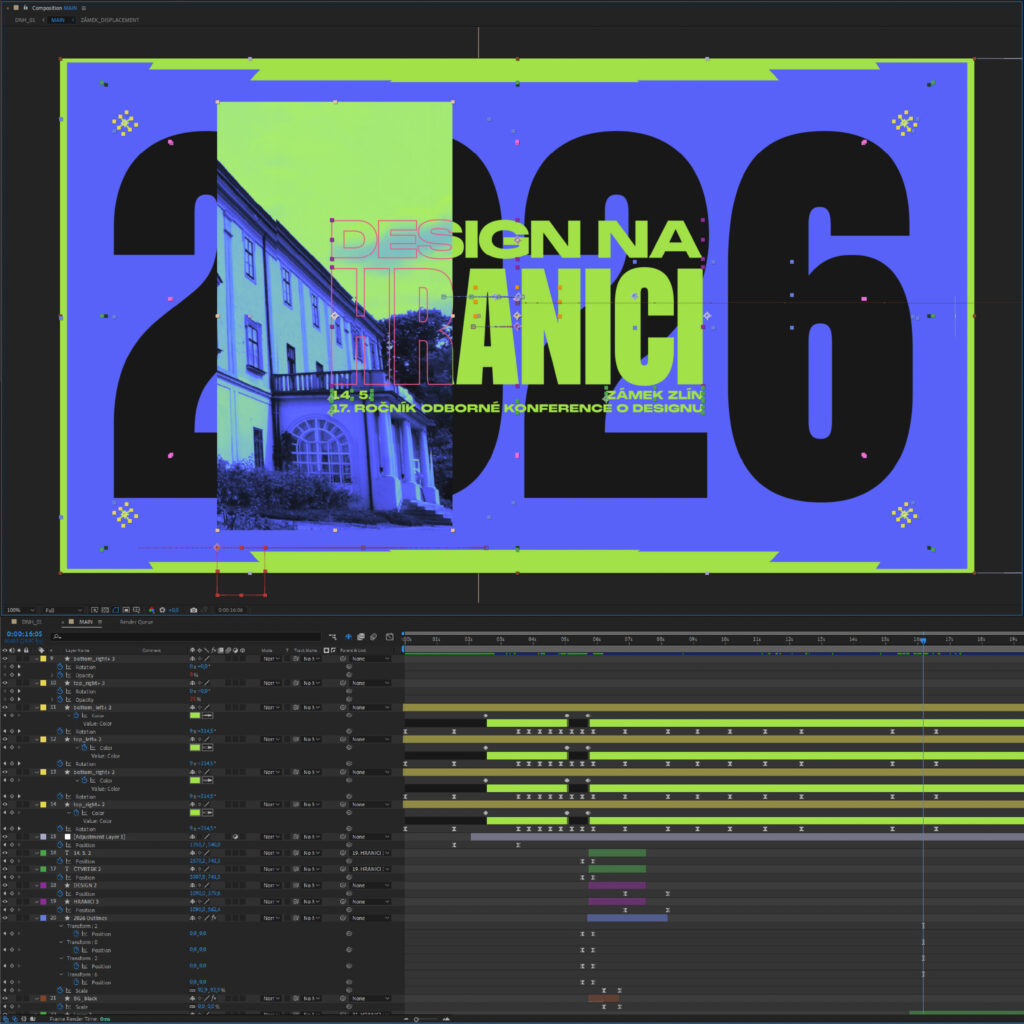Open blend mode dropdown for bottom_right+ 3
The width and height of the screenshot is (1024, 1024).
[271, 658]
